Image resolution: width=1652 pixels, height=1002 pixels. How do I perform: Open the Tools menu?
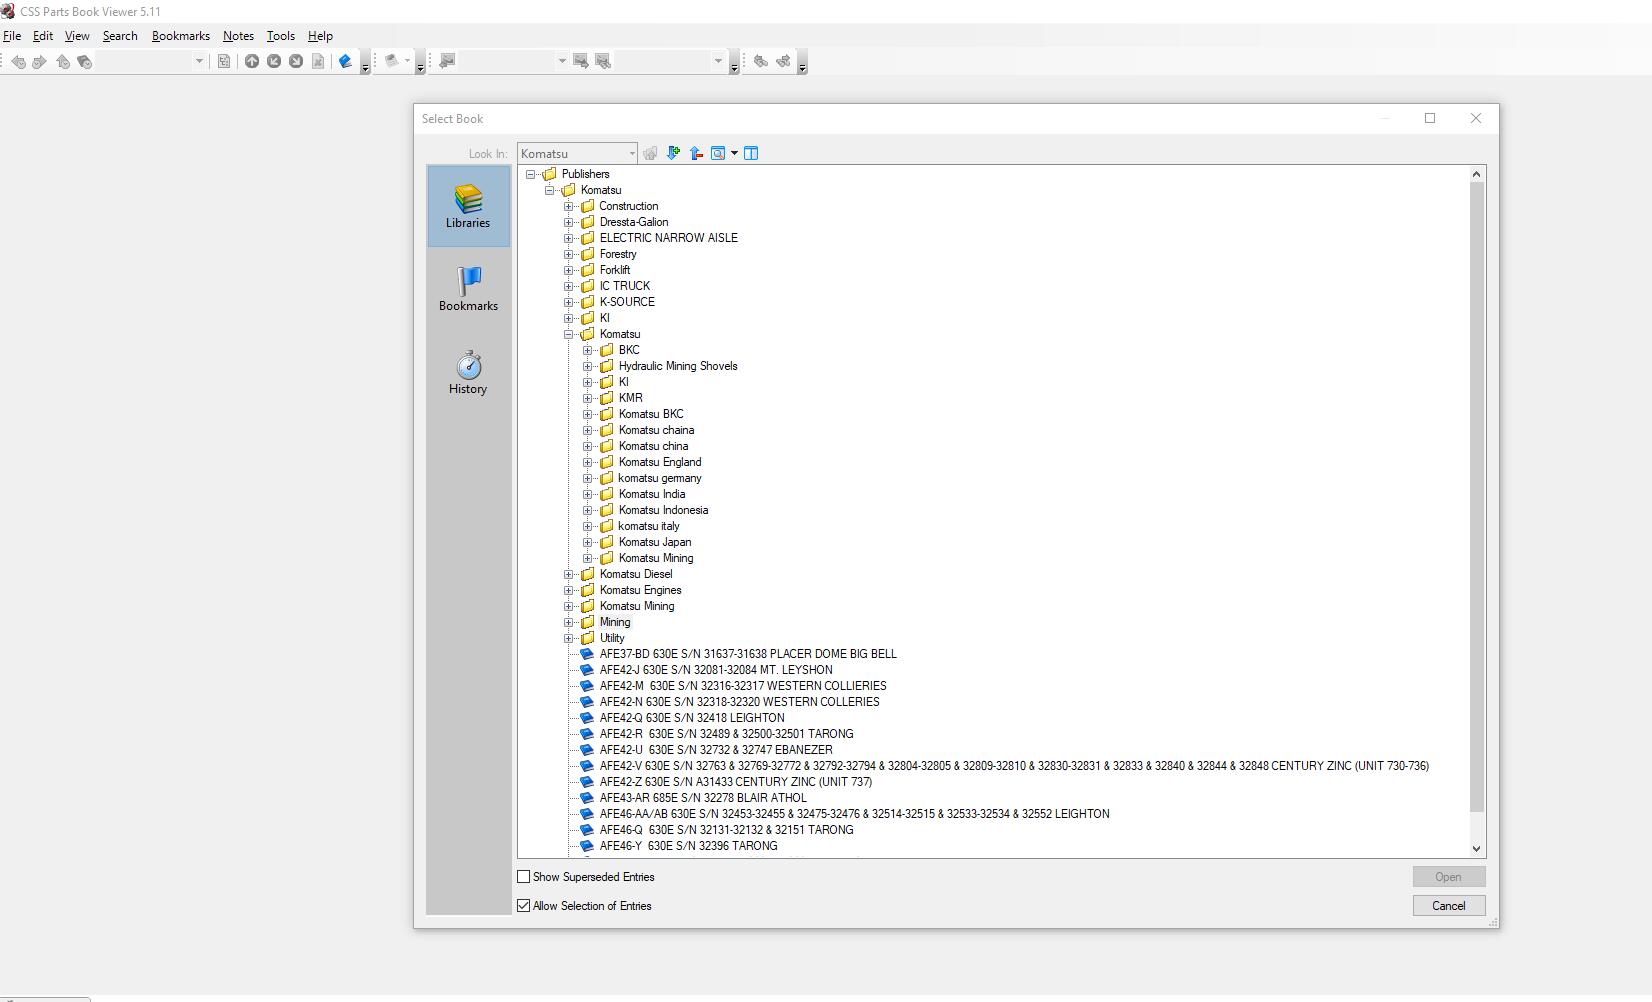pos(281,36)
